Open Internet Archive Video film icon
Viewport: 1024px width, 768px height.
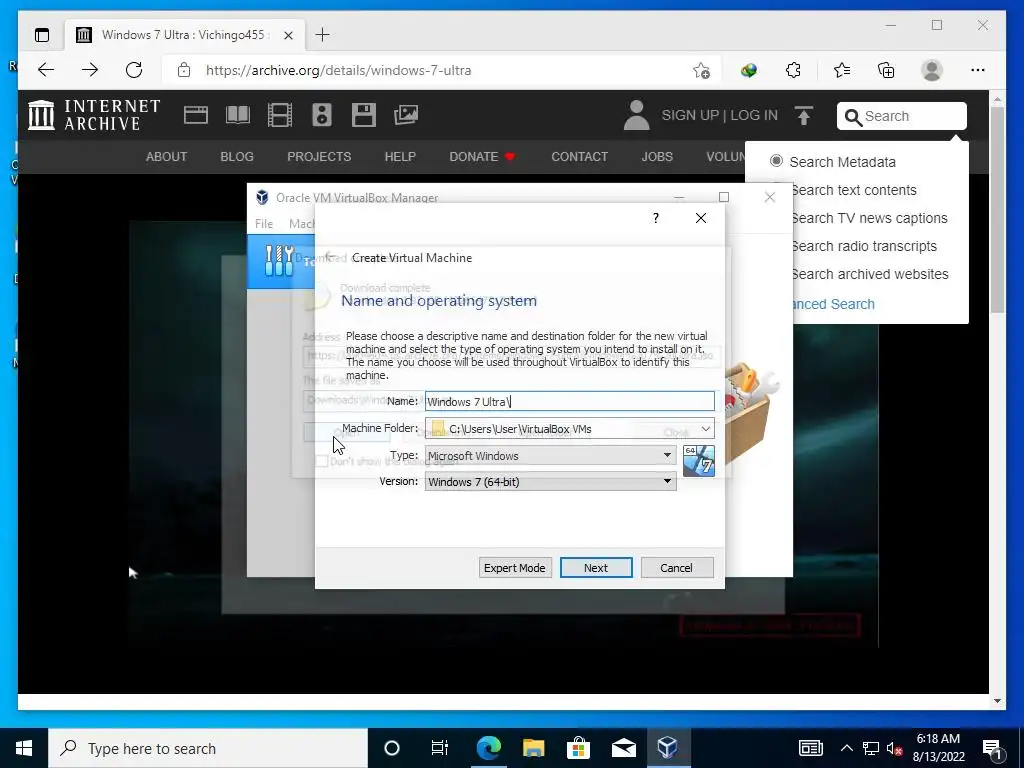pos(280,115)
